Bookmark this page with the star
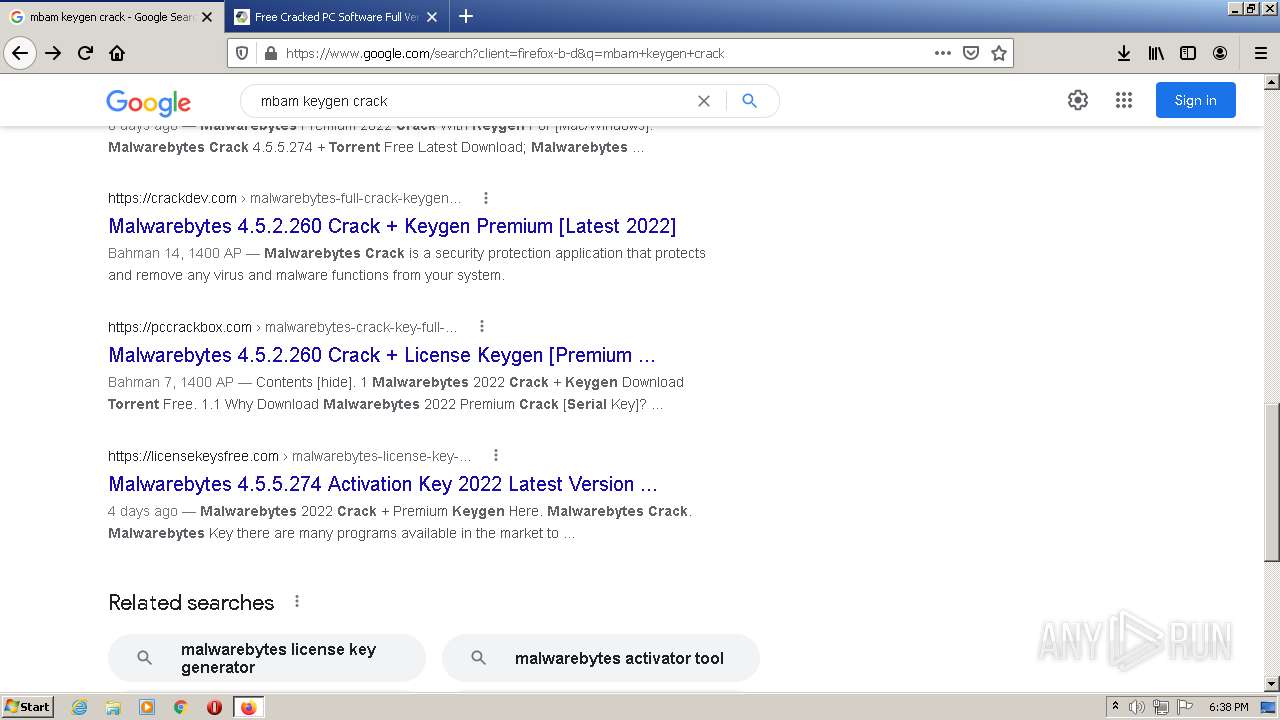 [x=999, y=53]
